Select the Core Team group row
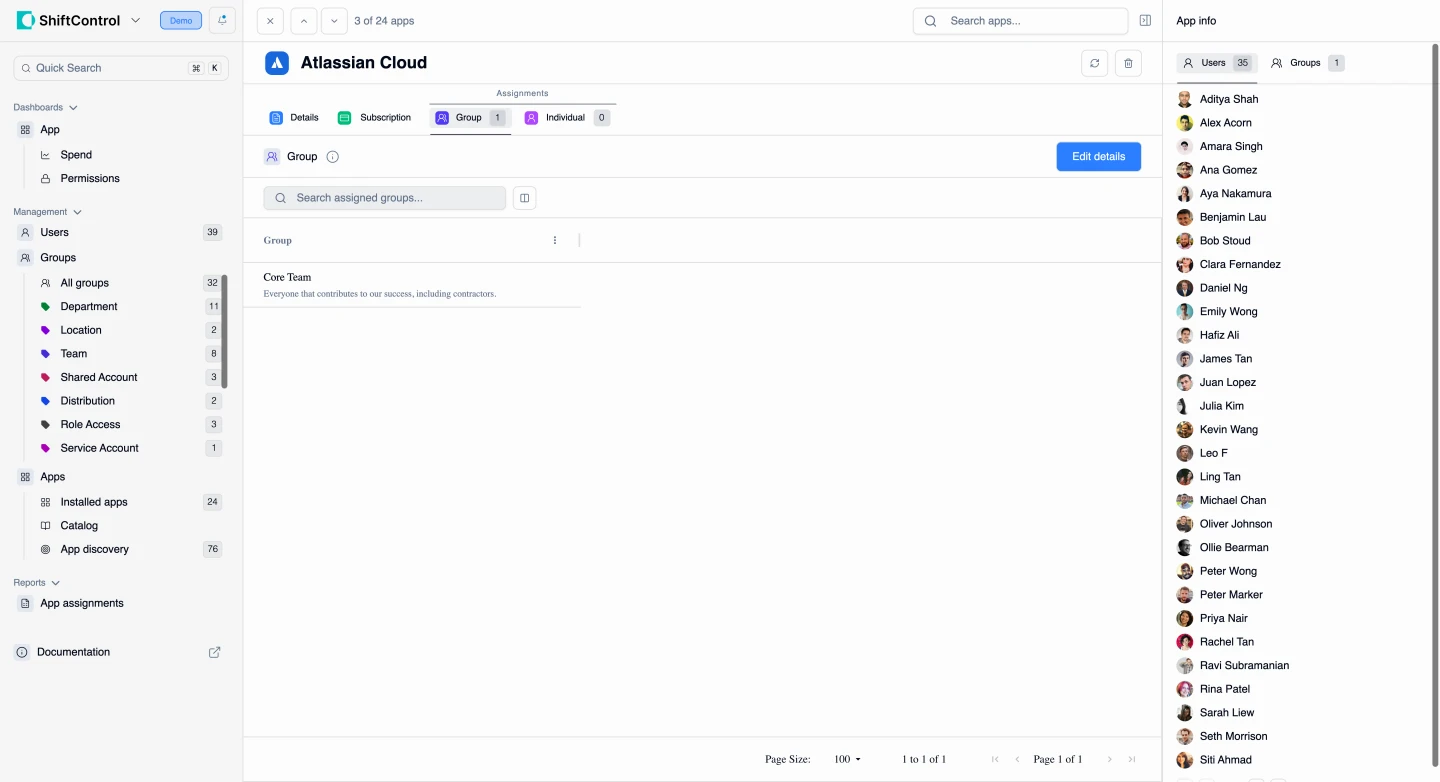This screenshot has height=782, width=1440. (412, 285)
